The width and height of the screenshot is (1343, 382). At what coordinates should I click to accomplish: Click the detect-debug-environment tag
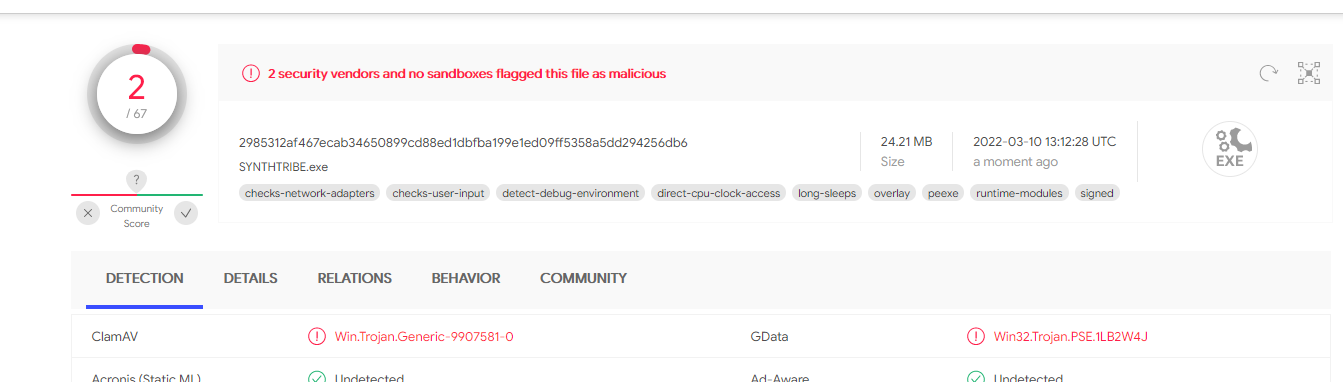click(x=570, y=193)
